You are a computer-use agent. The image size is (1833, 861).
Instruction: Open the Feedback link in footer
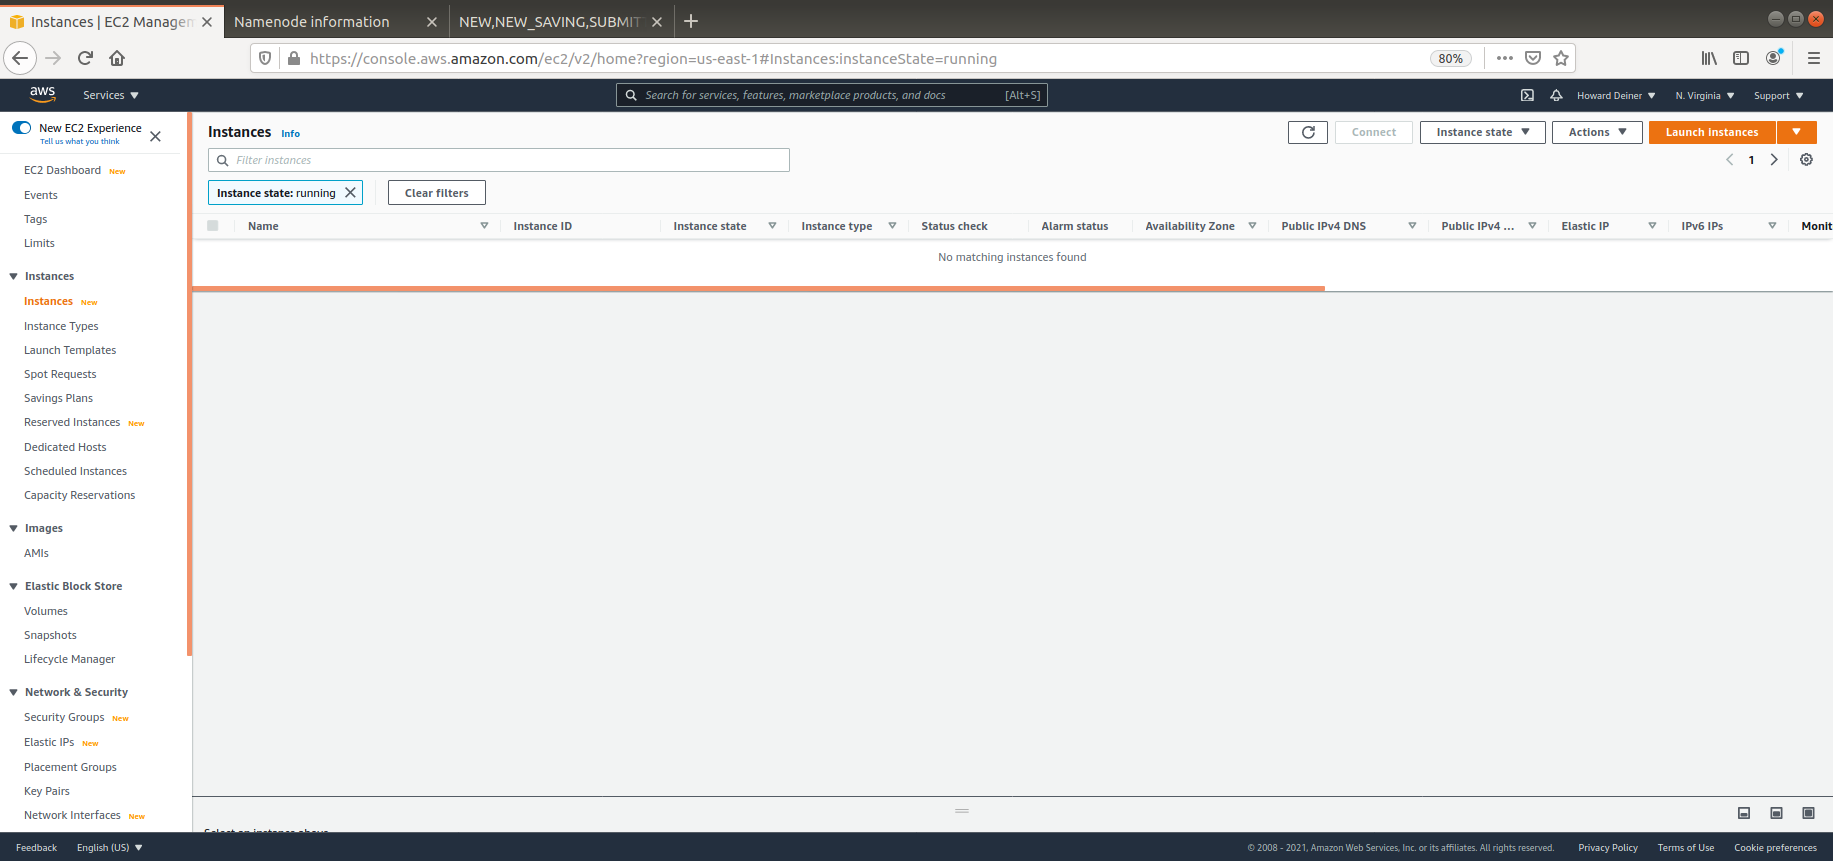(37, 848)
